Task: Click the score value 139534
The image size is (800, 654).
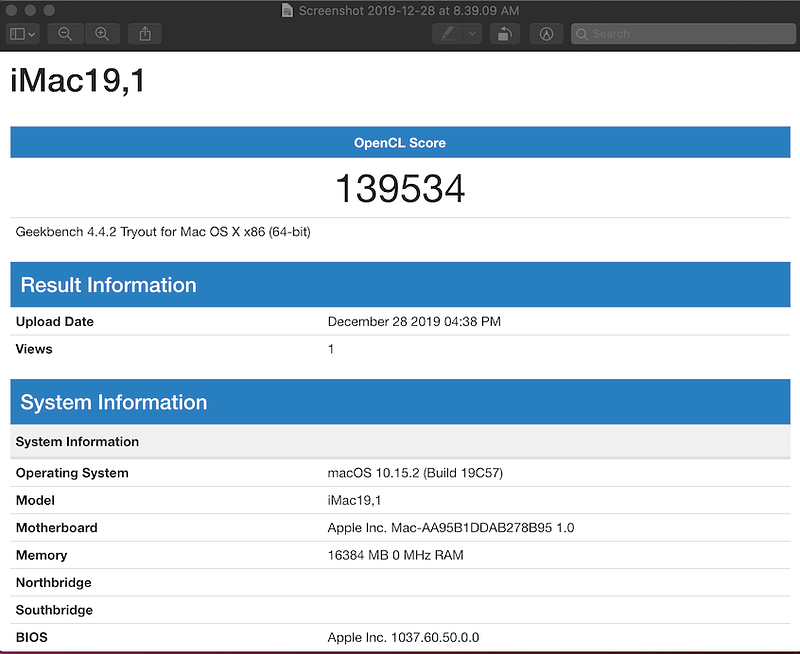Action: click(400, 189)
